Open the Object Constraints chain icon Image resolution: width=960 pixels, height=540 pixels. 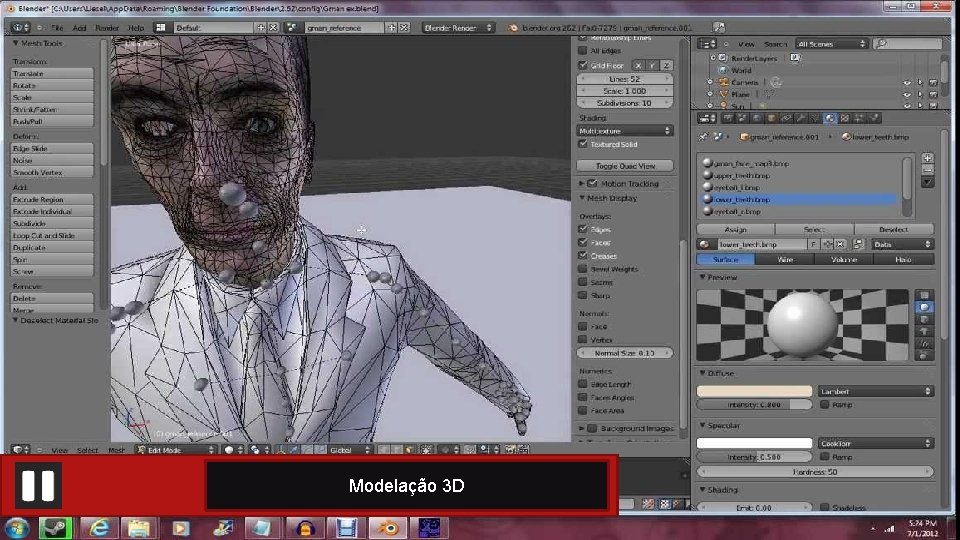click(x=787, y=118)
